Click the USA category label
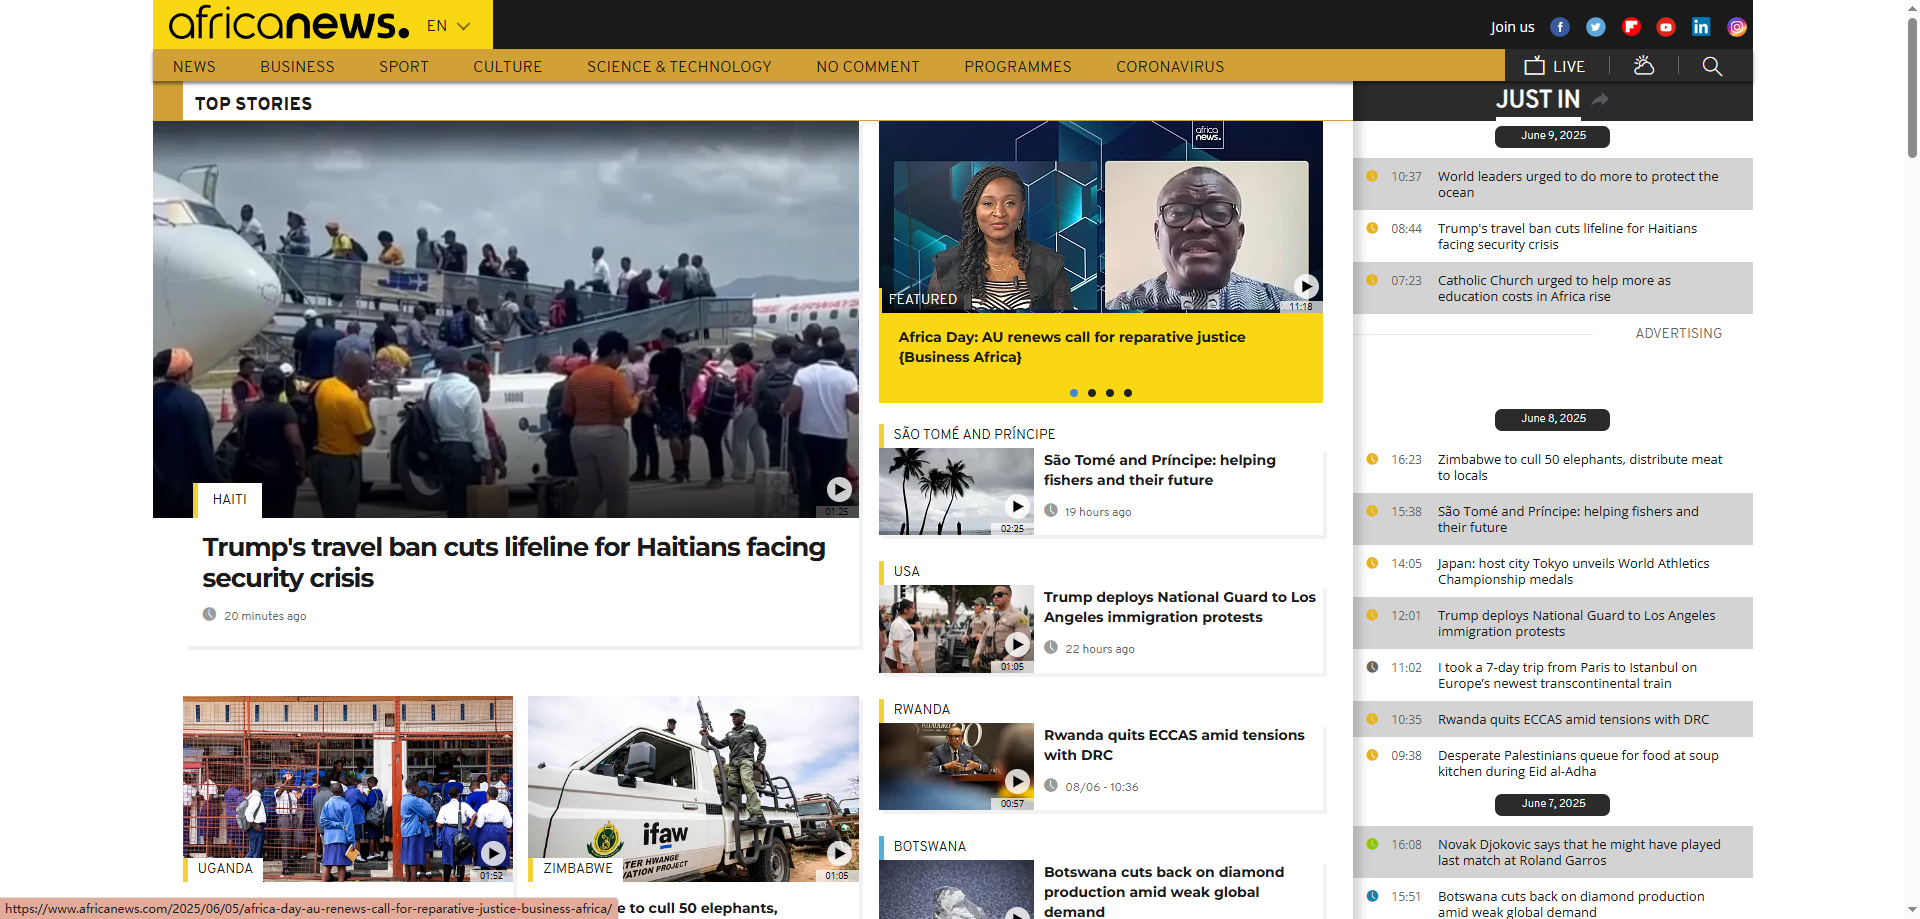Screen dimensions: 1920x919 (x=907, y=571)
